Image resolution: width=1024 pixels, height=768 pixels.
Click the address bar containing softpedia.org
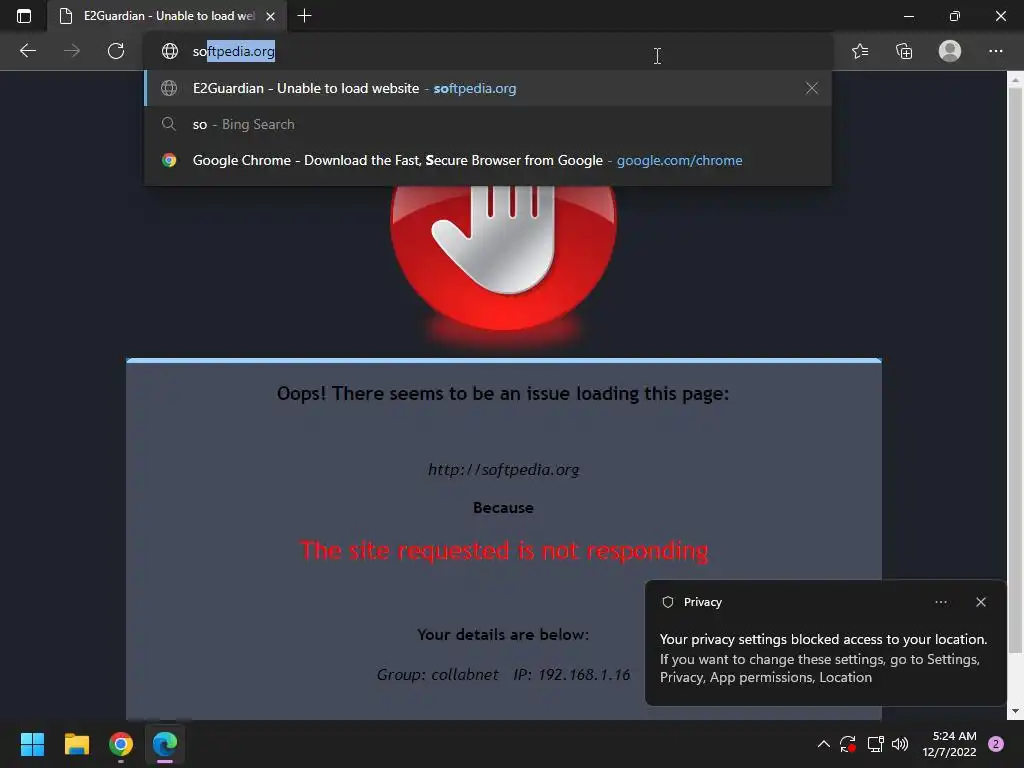click(488, 51)
